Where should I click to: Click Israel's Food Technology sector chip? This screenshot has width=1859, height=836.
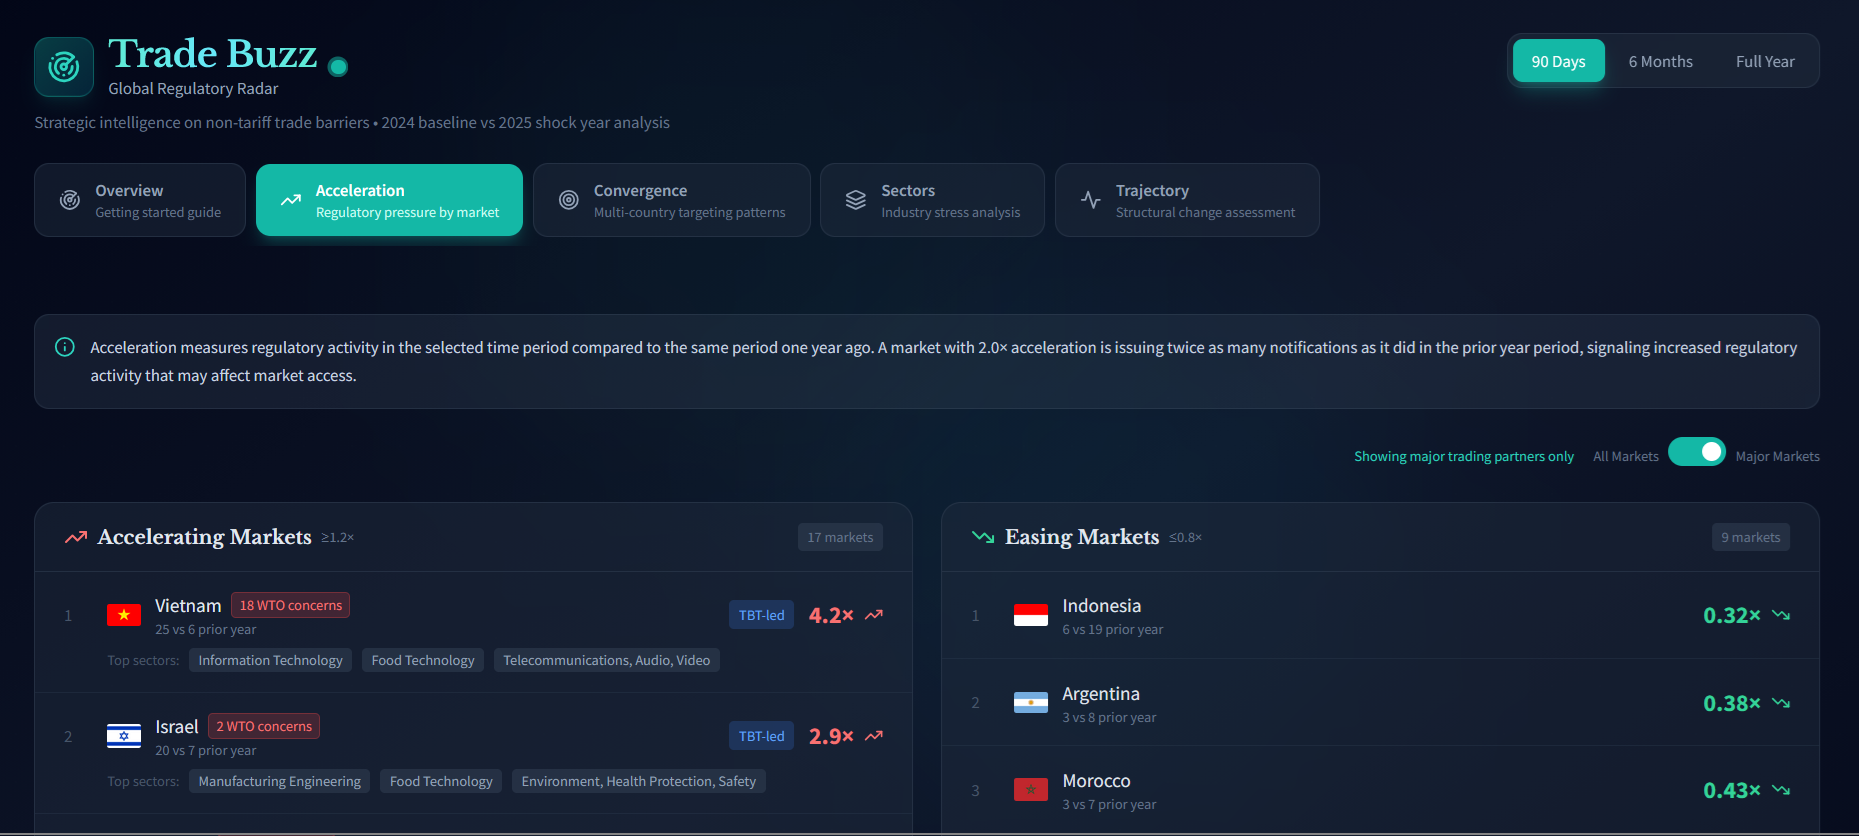click(x=441, y=781)
